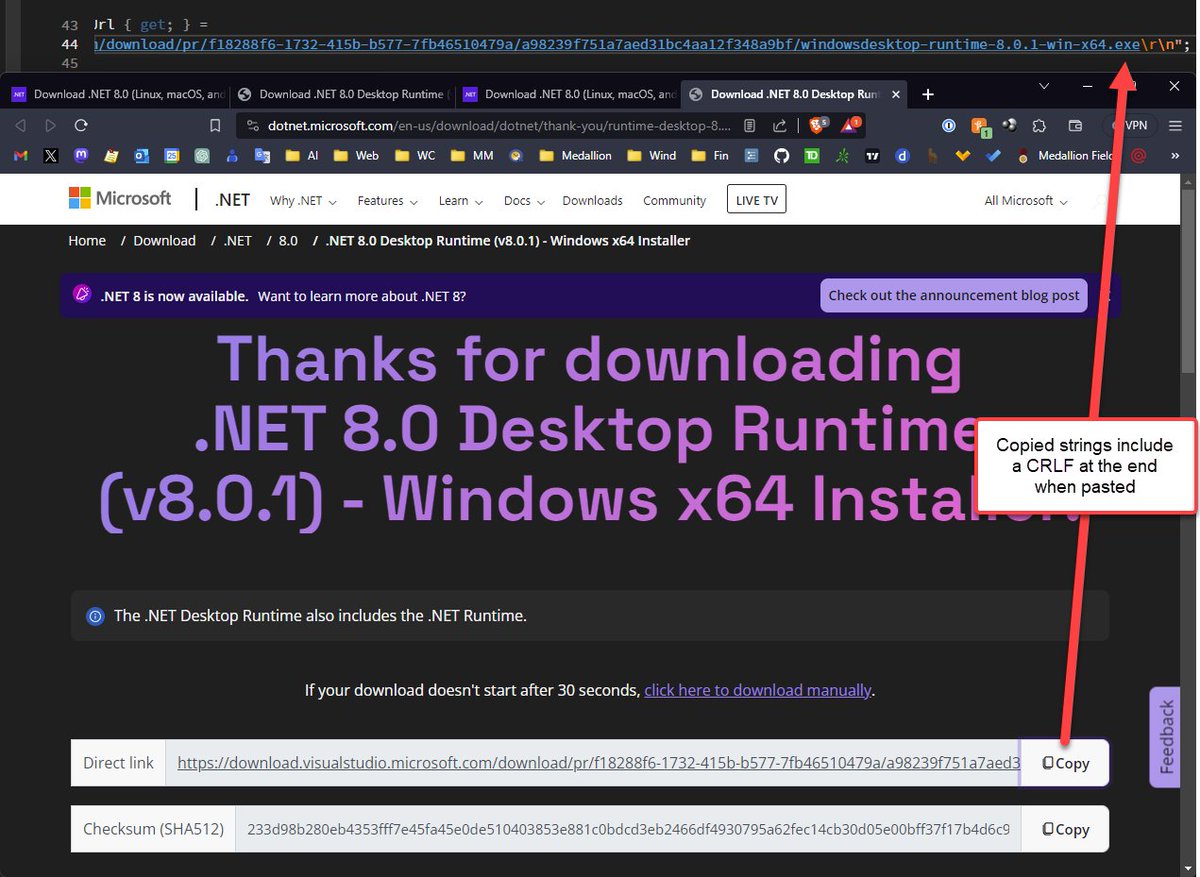This screenshot has height=877, width=1200.
Task: Open the Google Translate bookmark
Action: tap(262, 156)
